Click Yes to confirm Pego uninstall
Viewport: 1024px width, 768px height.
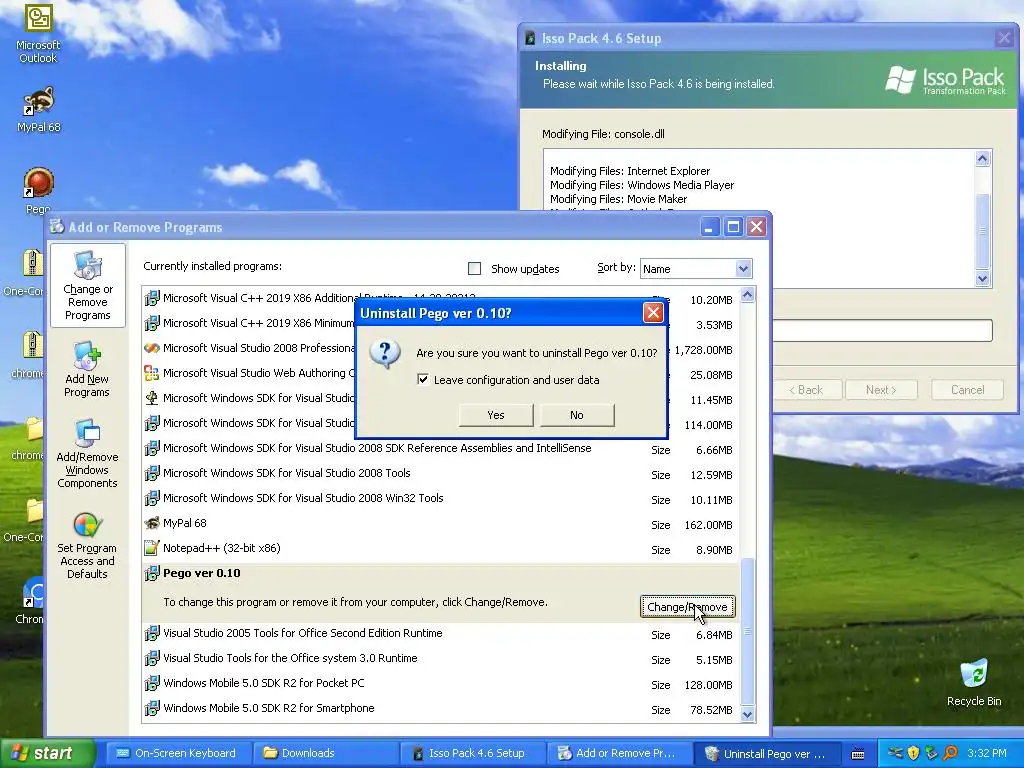[496, 415]
